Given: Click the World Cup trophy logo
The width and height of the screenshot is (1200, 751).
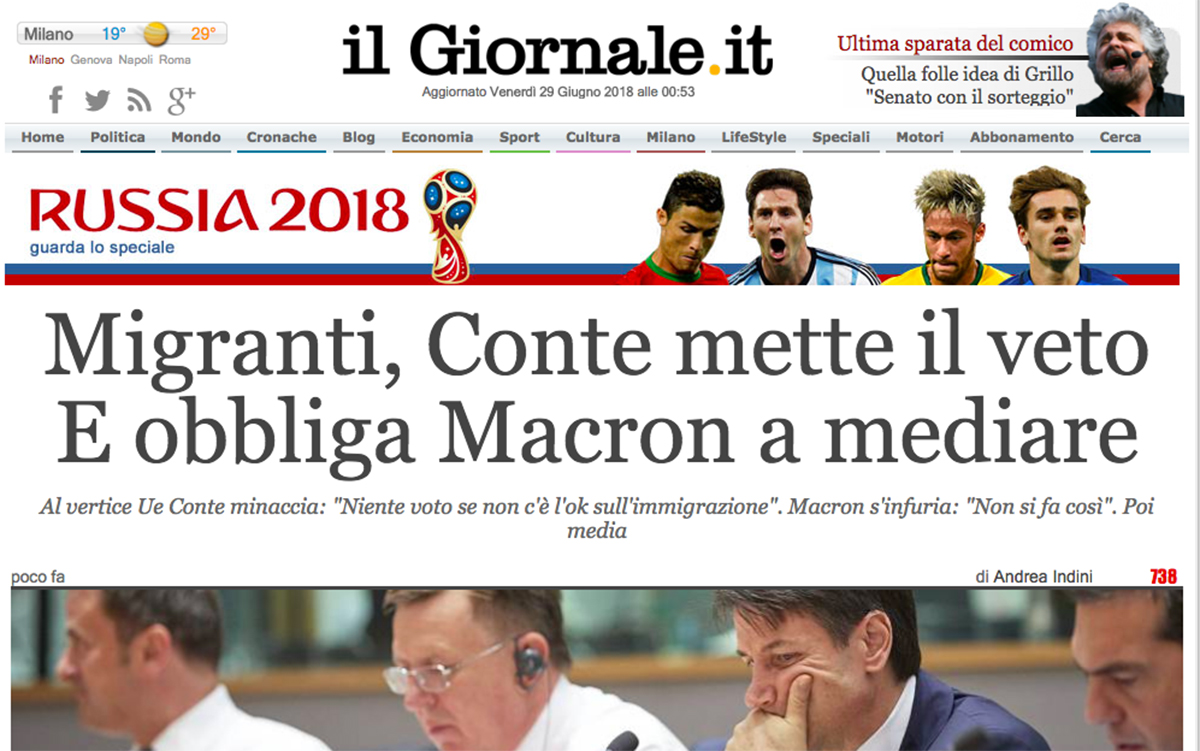Looking at the screenshot, I should (449, 226).
